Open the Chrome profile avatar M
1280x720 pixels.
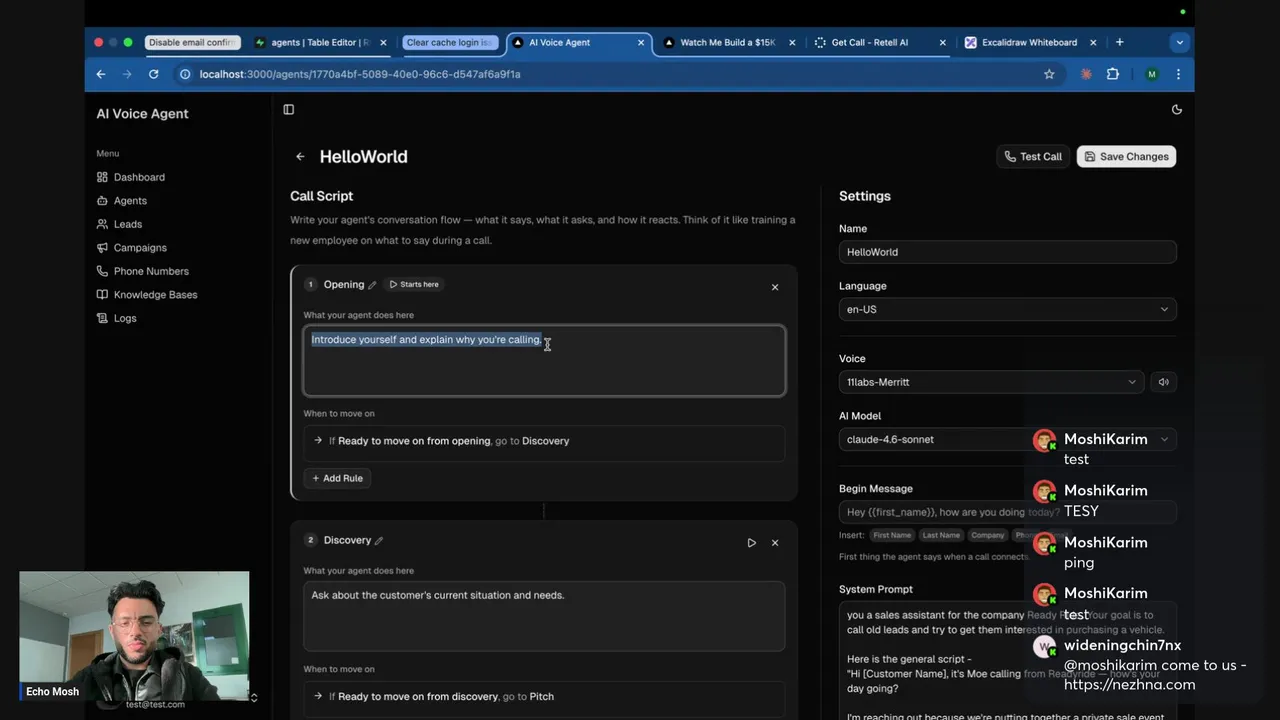1152,74
